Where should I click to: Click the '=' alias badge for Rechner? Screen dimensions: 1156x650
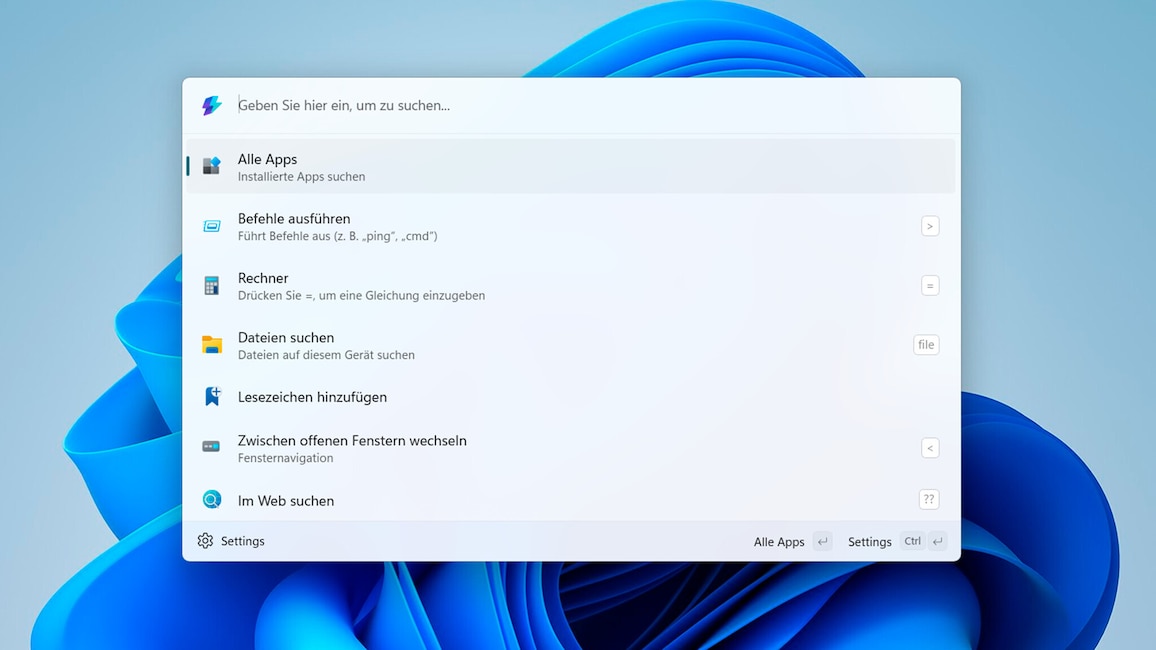930,285
